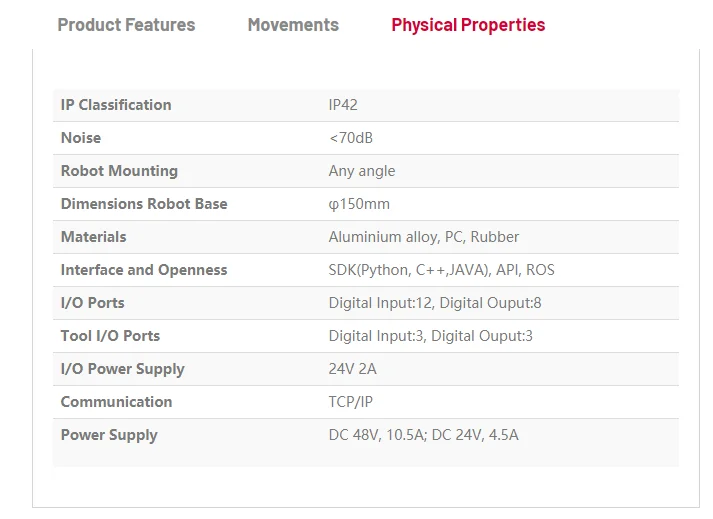The width and height of the screenshot is (713, 519).
Task: Click the TCP/IP communication value
Action: pyautogui.click(x=350, y=402)
